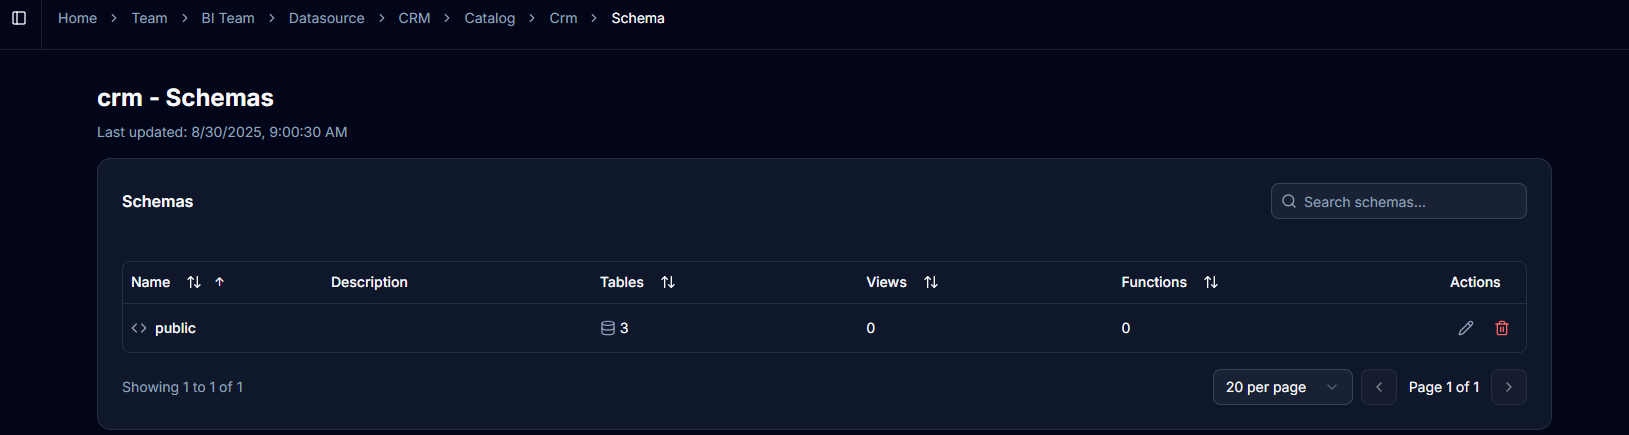Click the Actions column header
The width and height of the screenshot is (1629, 435).
coord(1475,282)
